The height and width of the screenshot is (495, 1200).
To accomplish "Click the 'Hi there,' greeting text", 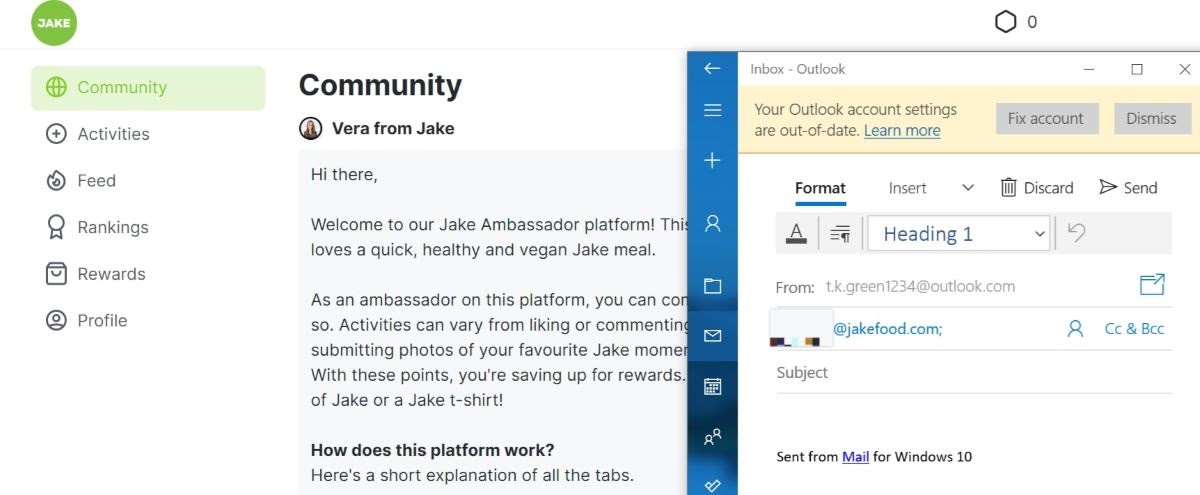I will 344,175.
